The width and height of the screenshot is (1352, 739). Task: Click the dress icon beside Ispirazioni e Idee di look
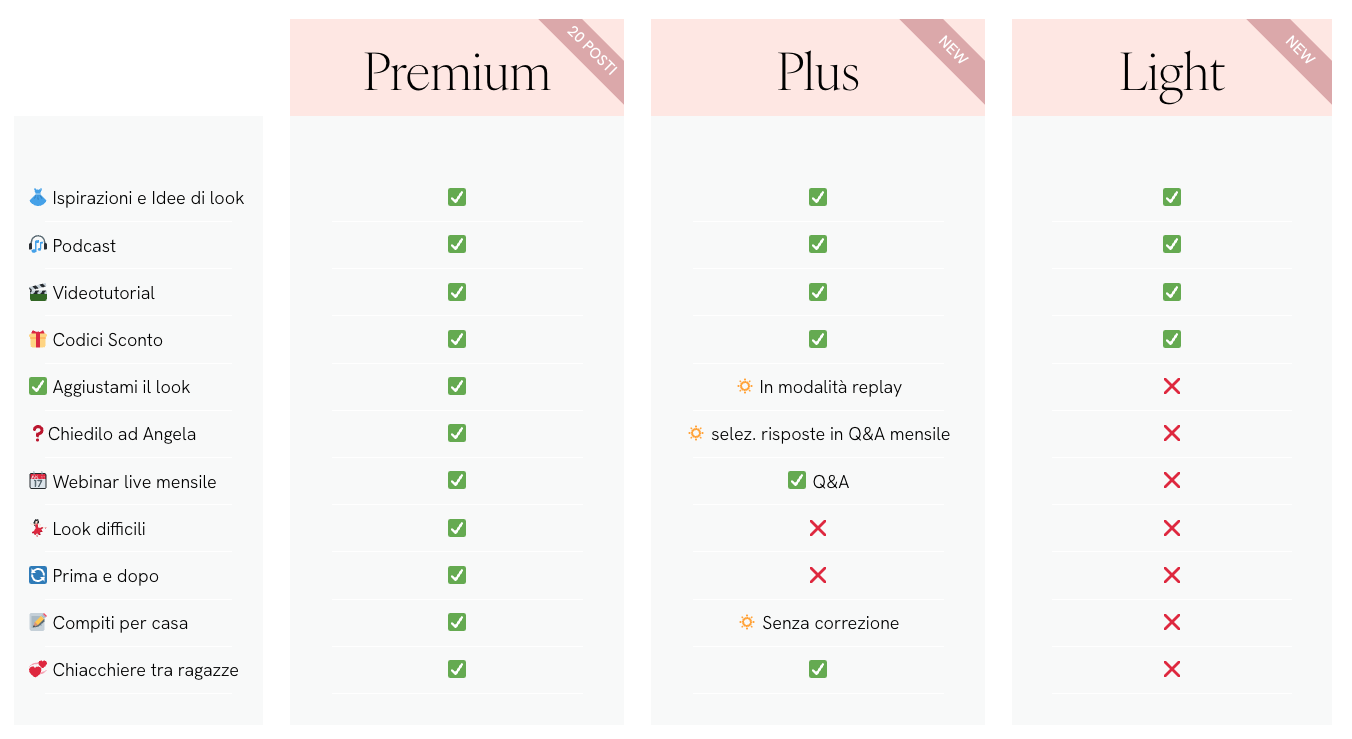coord(38,198)
